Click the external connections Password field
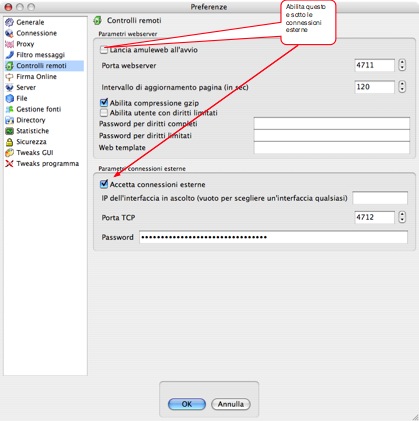 (x=273, y=237)
